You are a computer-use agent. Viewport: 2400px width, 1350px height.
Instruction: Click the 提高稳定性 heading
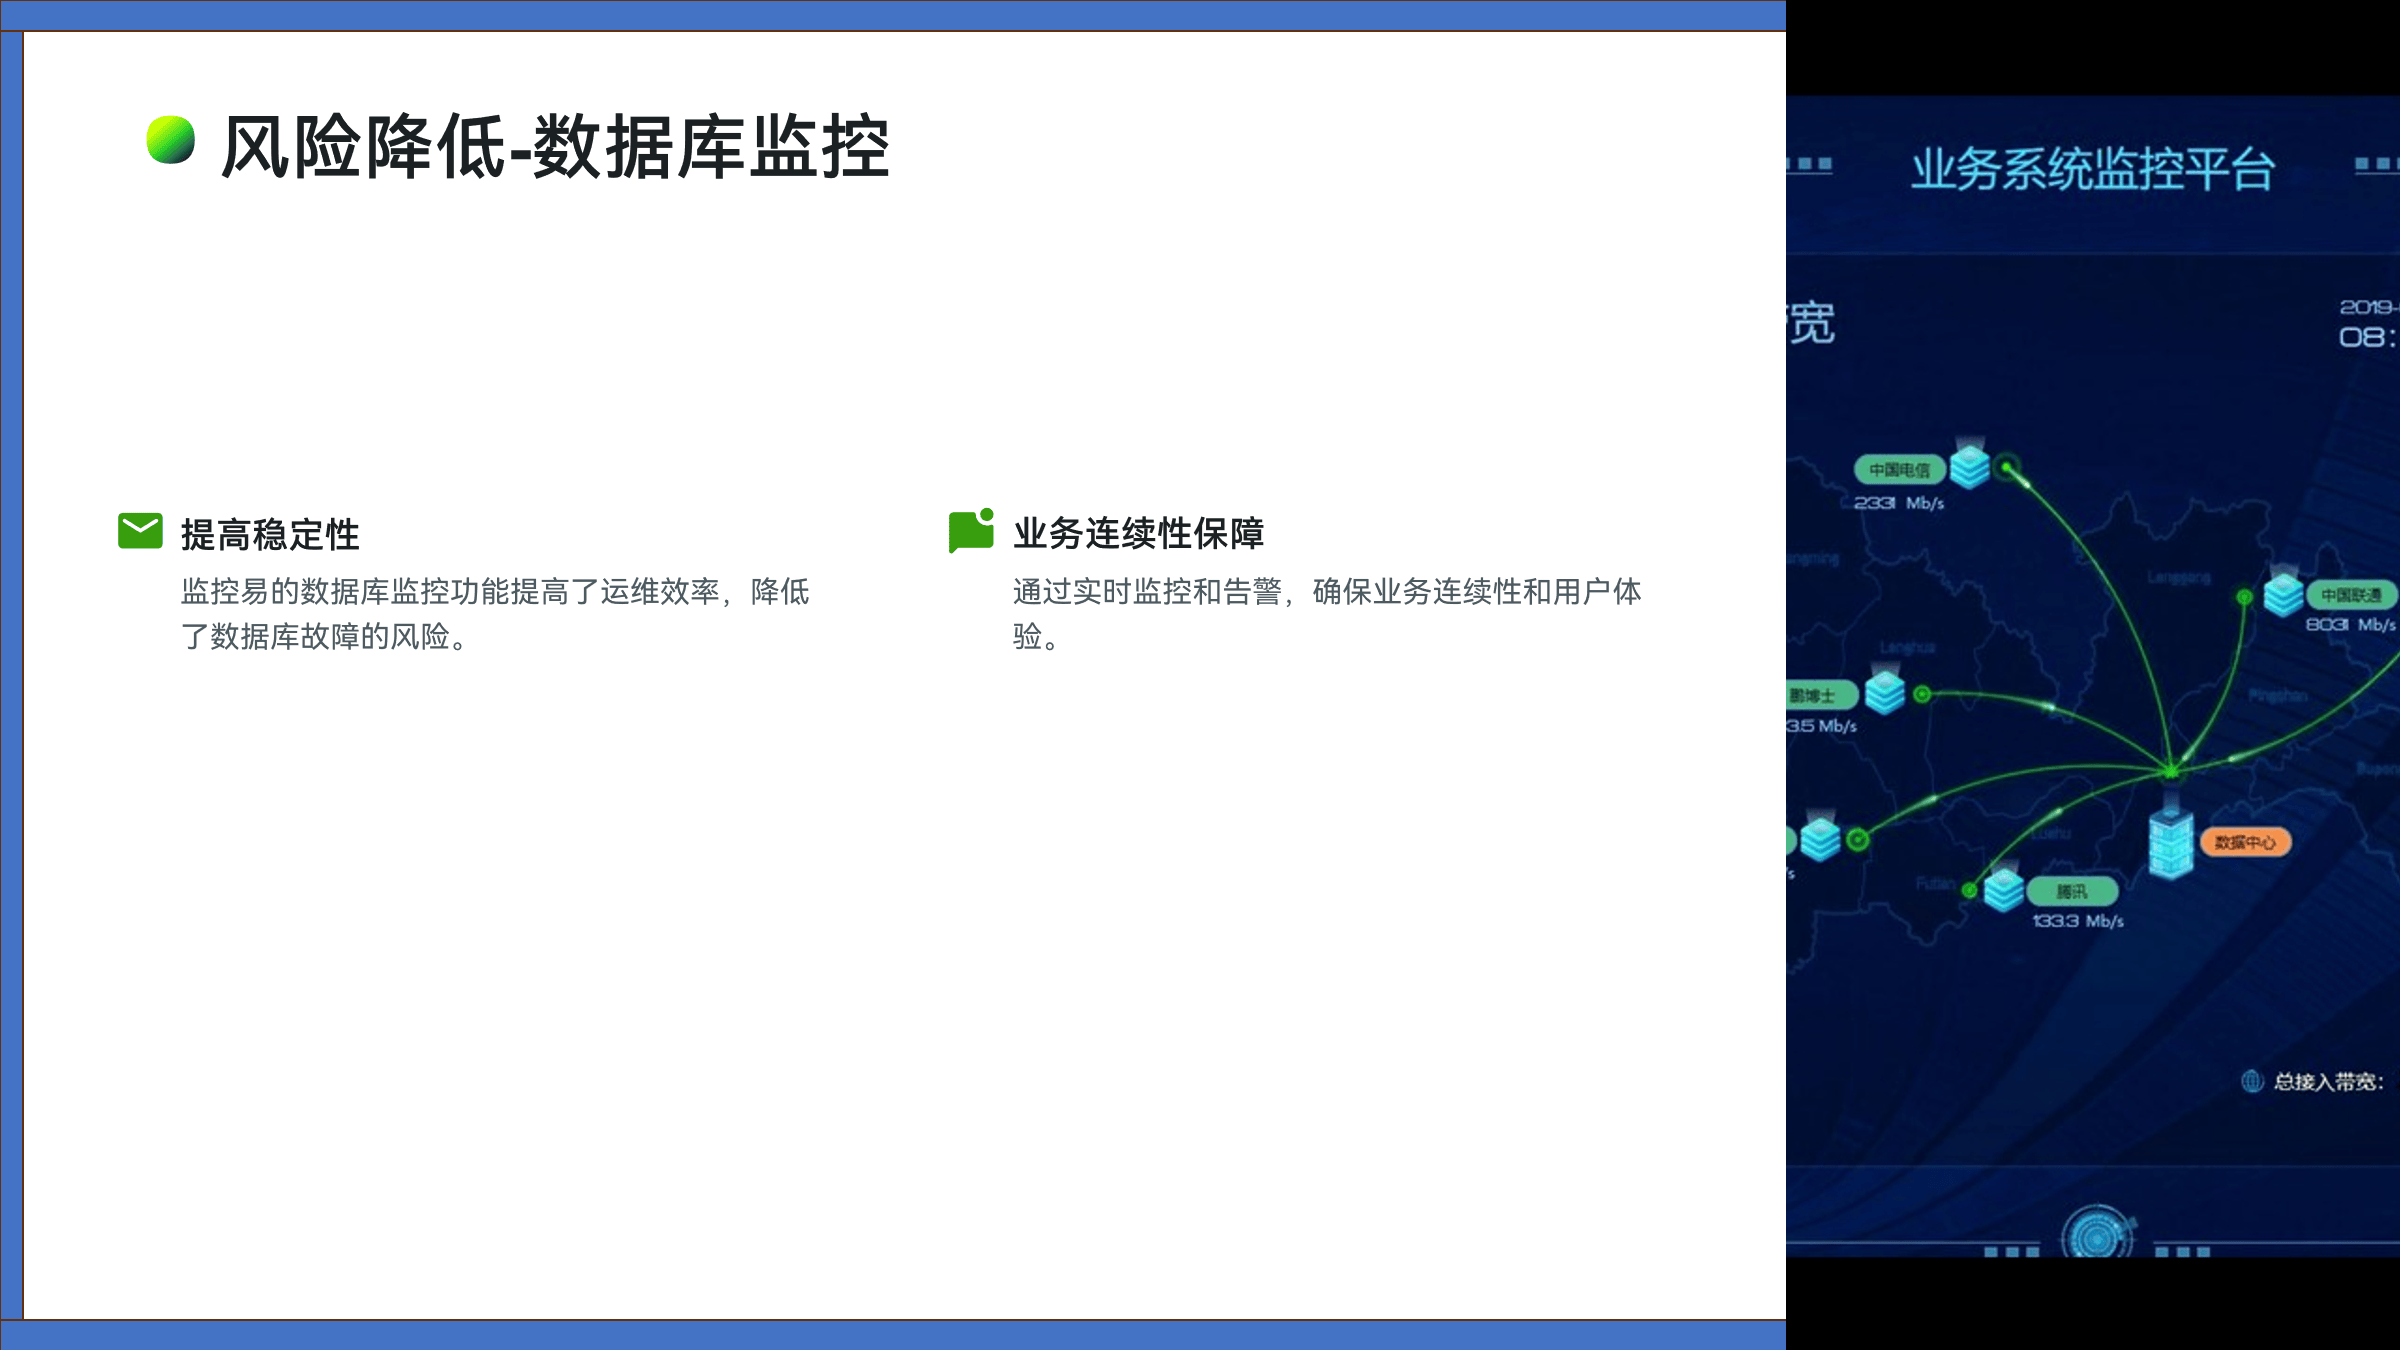point(270,535)
